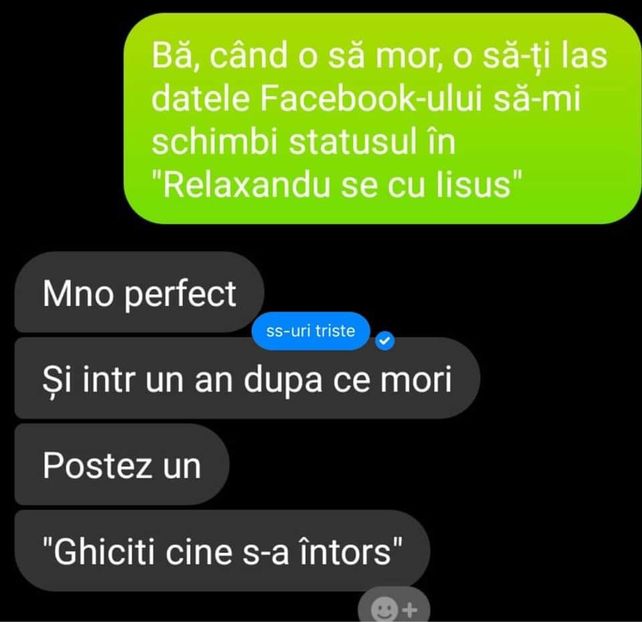The image size is (642, 622).
Task: Select the "Postez un" message bubble
Action: tap(122, 465)
